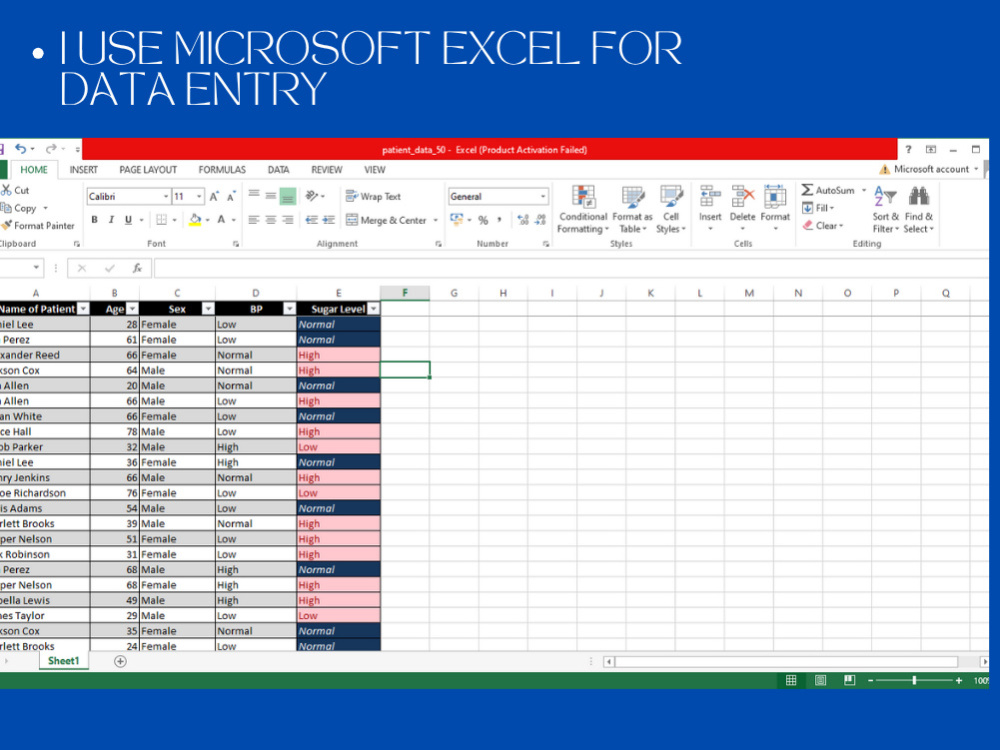Open the orientation text angle tool
The image size is (1000, 750).
pyautogui.click(x=314, y=196)
